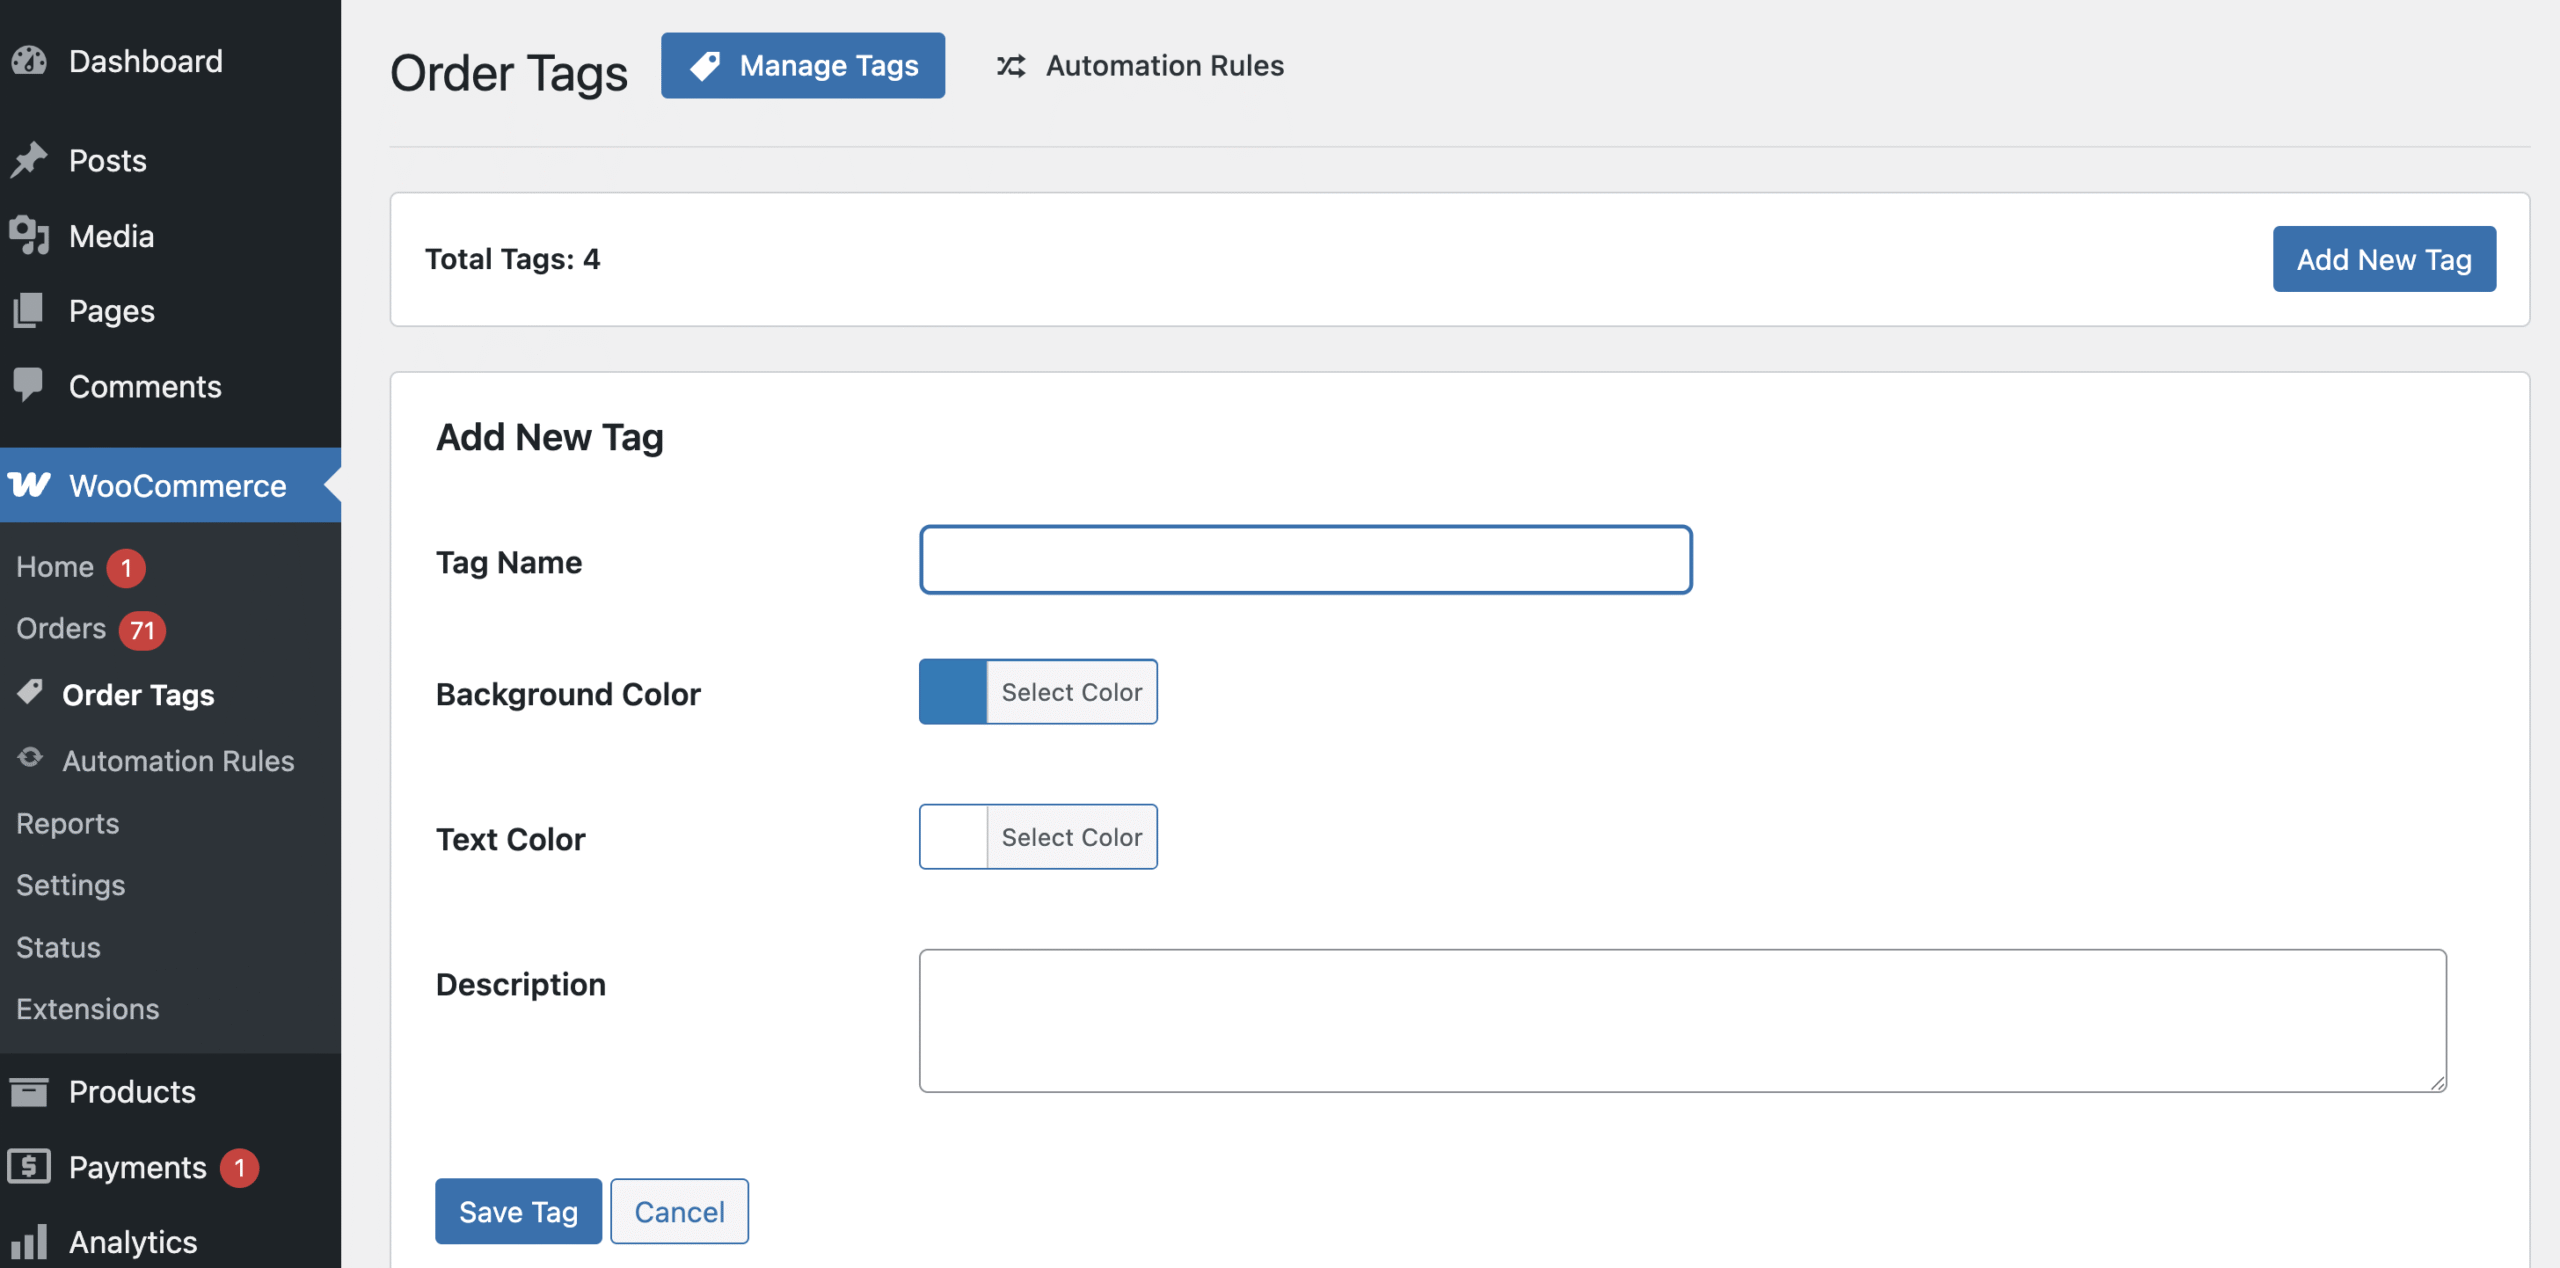
Task: Click the blue background color swatch
Action: (x=953, y=692)
